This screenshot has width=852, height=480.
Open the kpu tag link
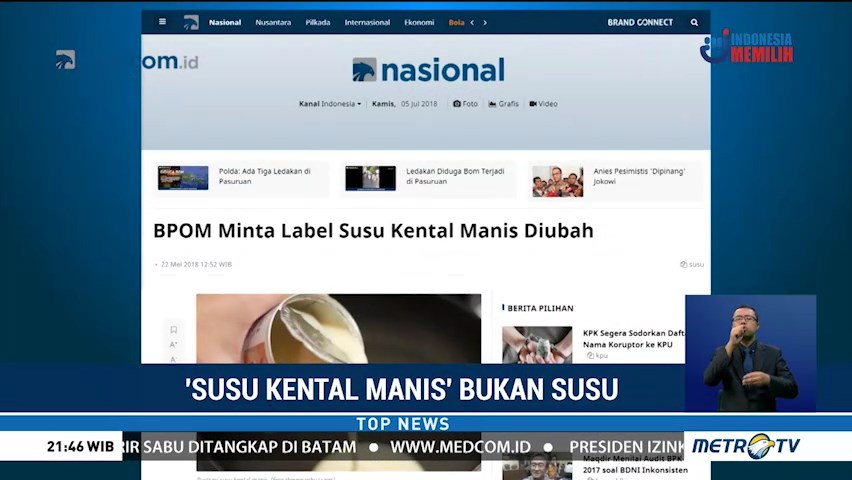tap(597, 356)
